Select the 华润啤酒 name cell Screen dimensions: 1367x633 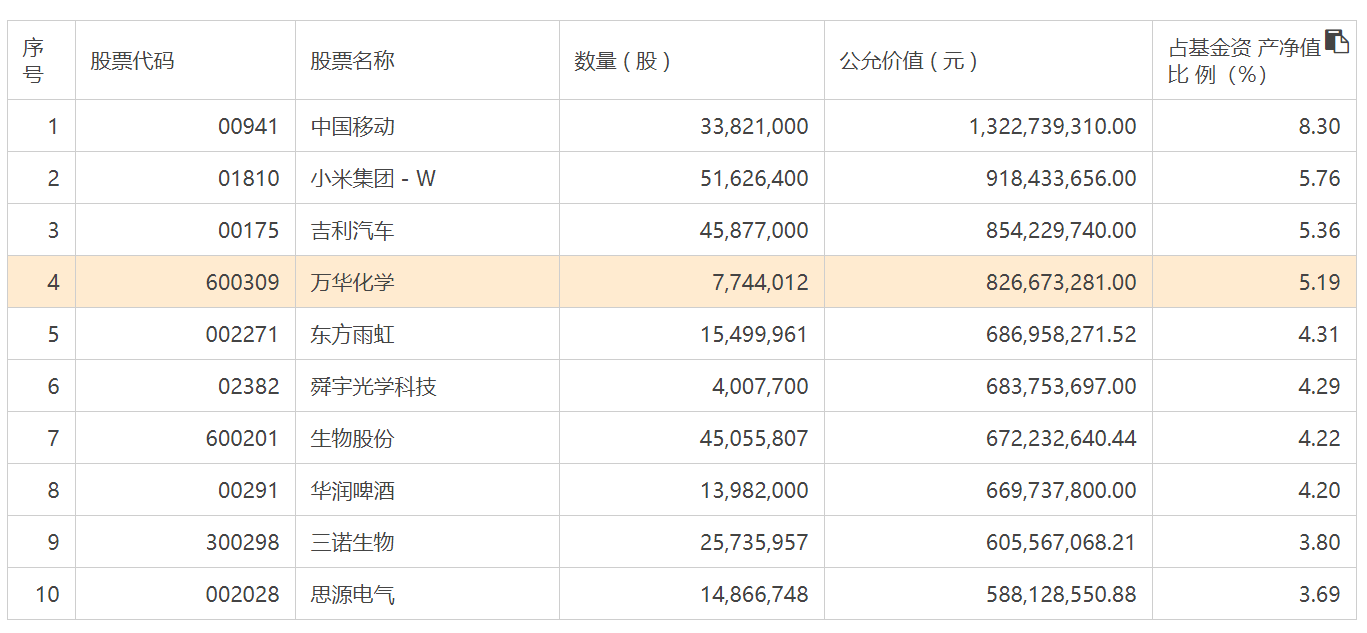point(352,491)
